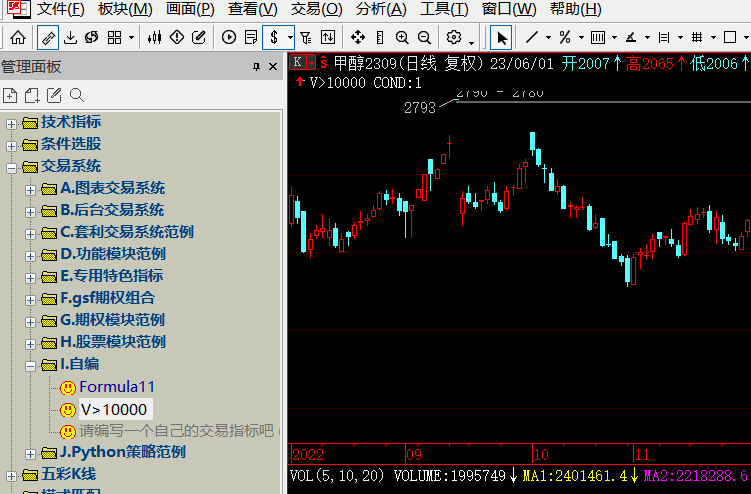Click new file icon in 管理面板
751x494 pixels.
(x=10, y=95)
